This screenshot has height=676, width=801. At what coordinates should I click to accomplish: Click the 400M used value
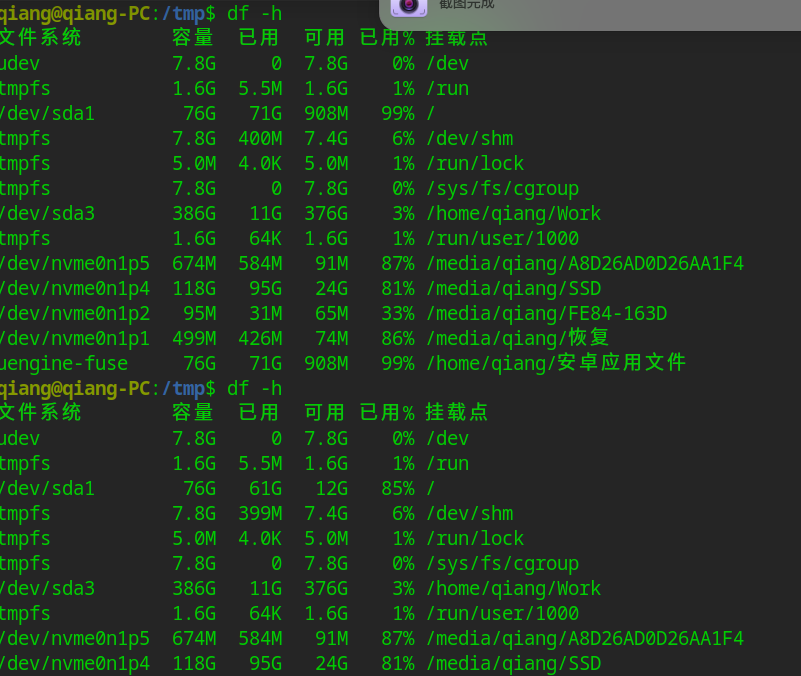point(260,138)
